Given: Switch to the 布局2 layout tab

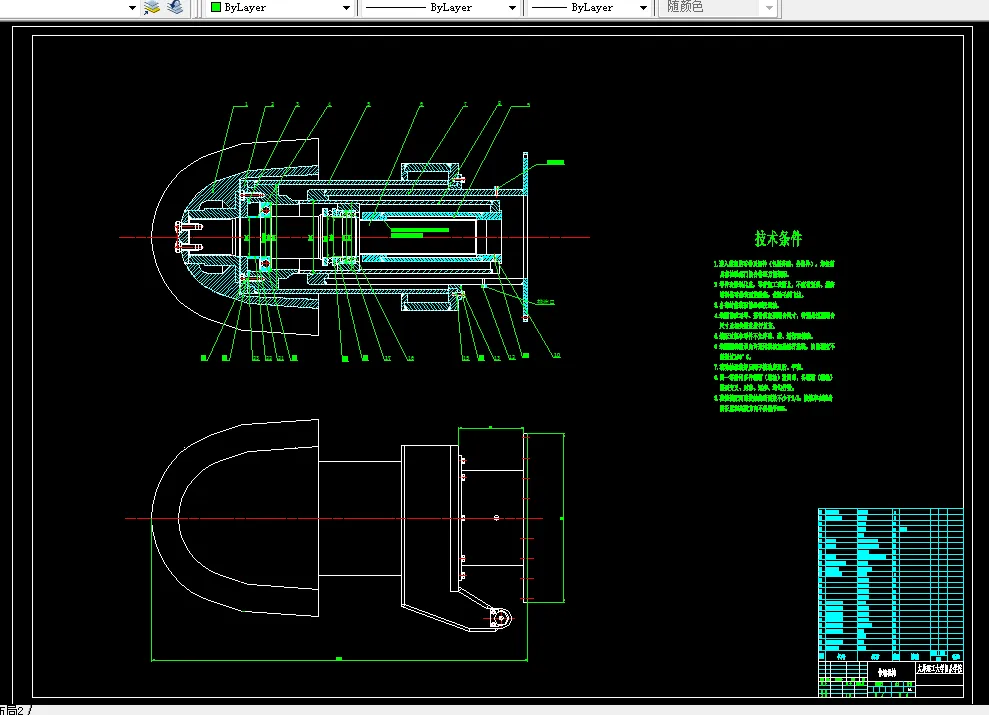Looking at the screenshot, I should click(12, 709).
